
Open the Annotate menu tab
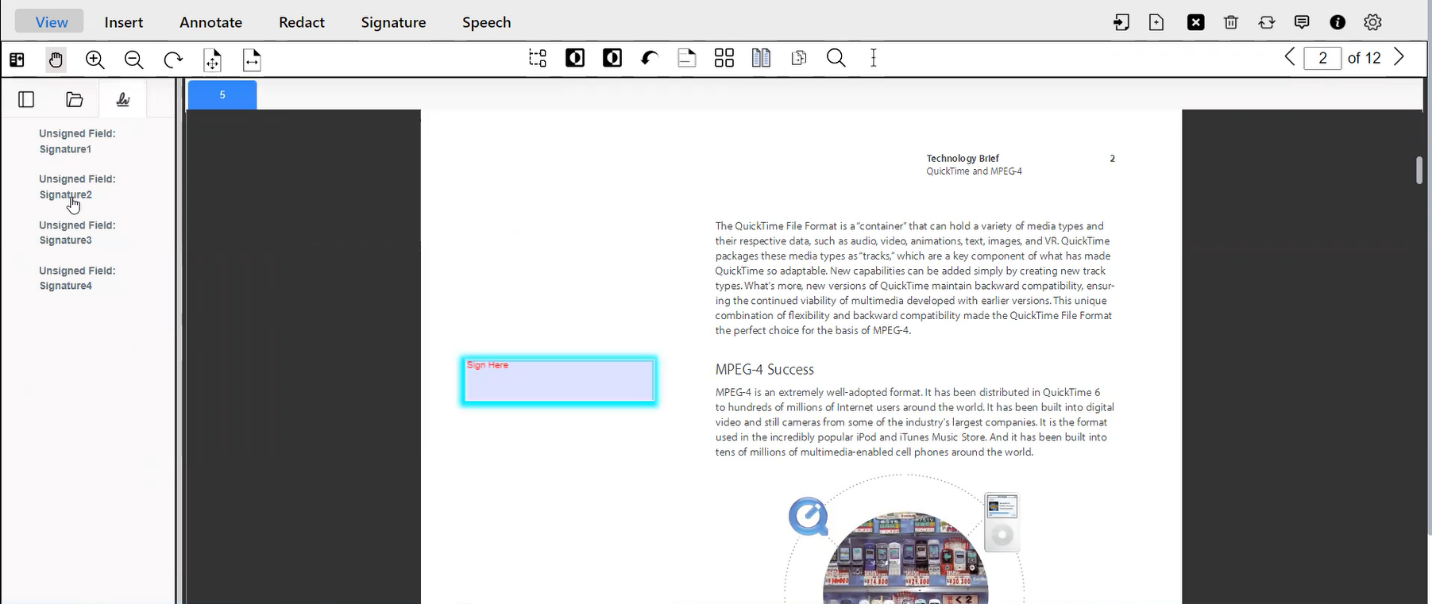(211, 22)
